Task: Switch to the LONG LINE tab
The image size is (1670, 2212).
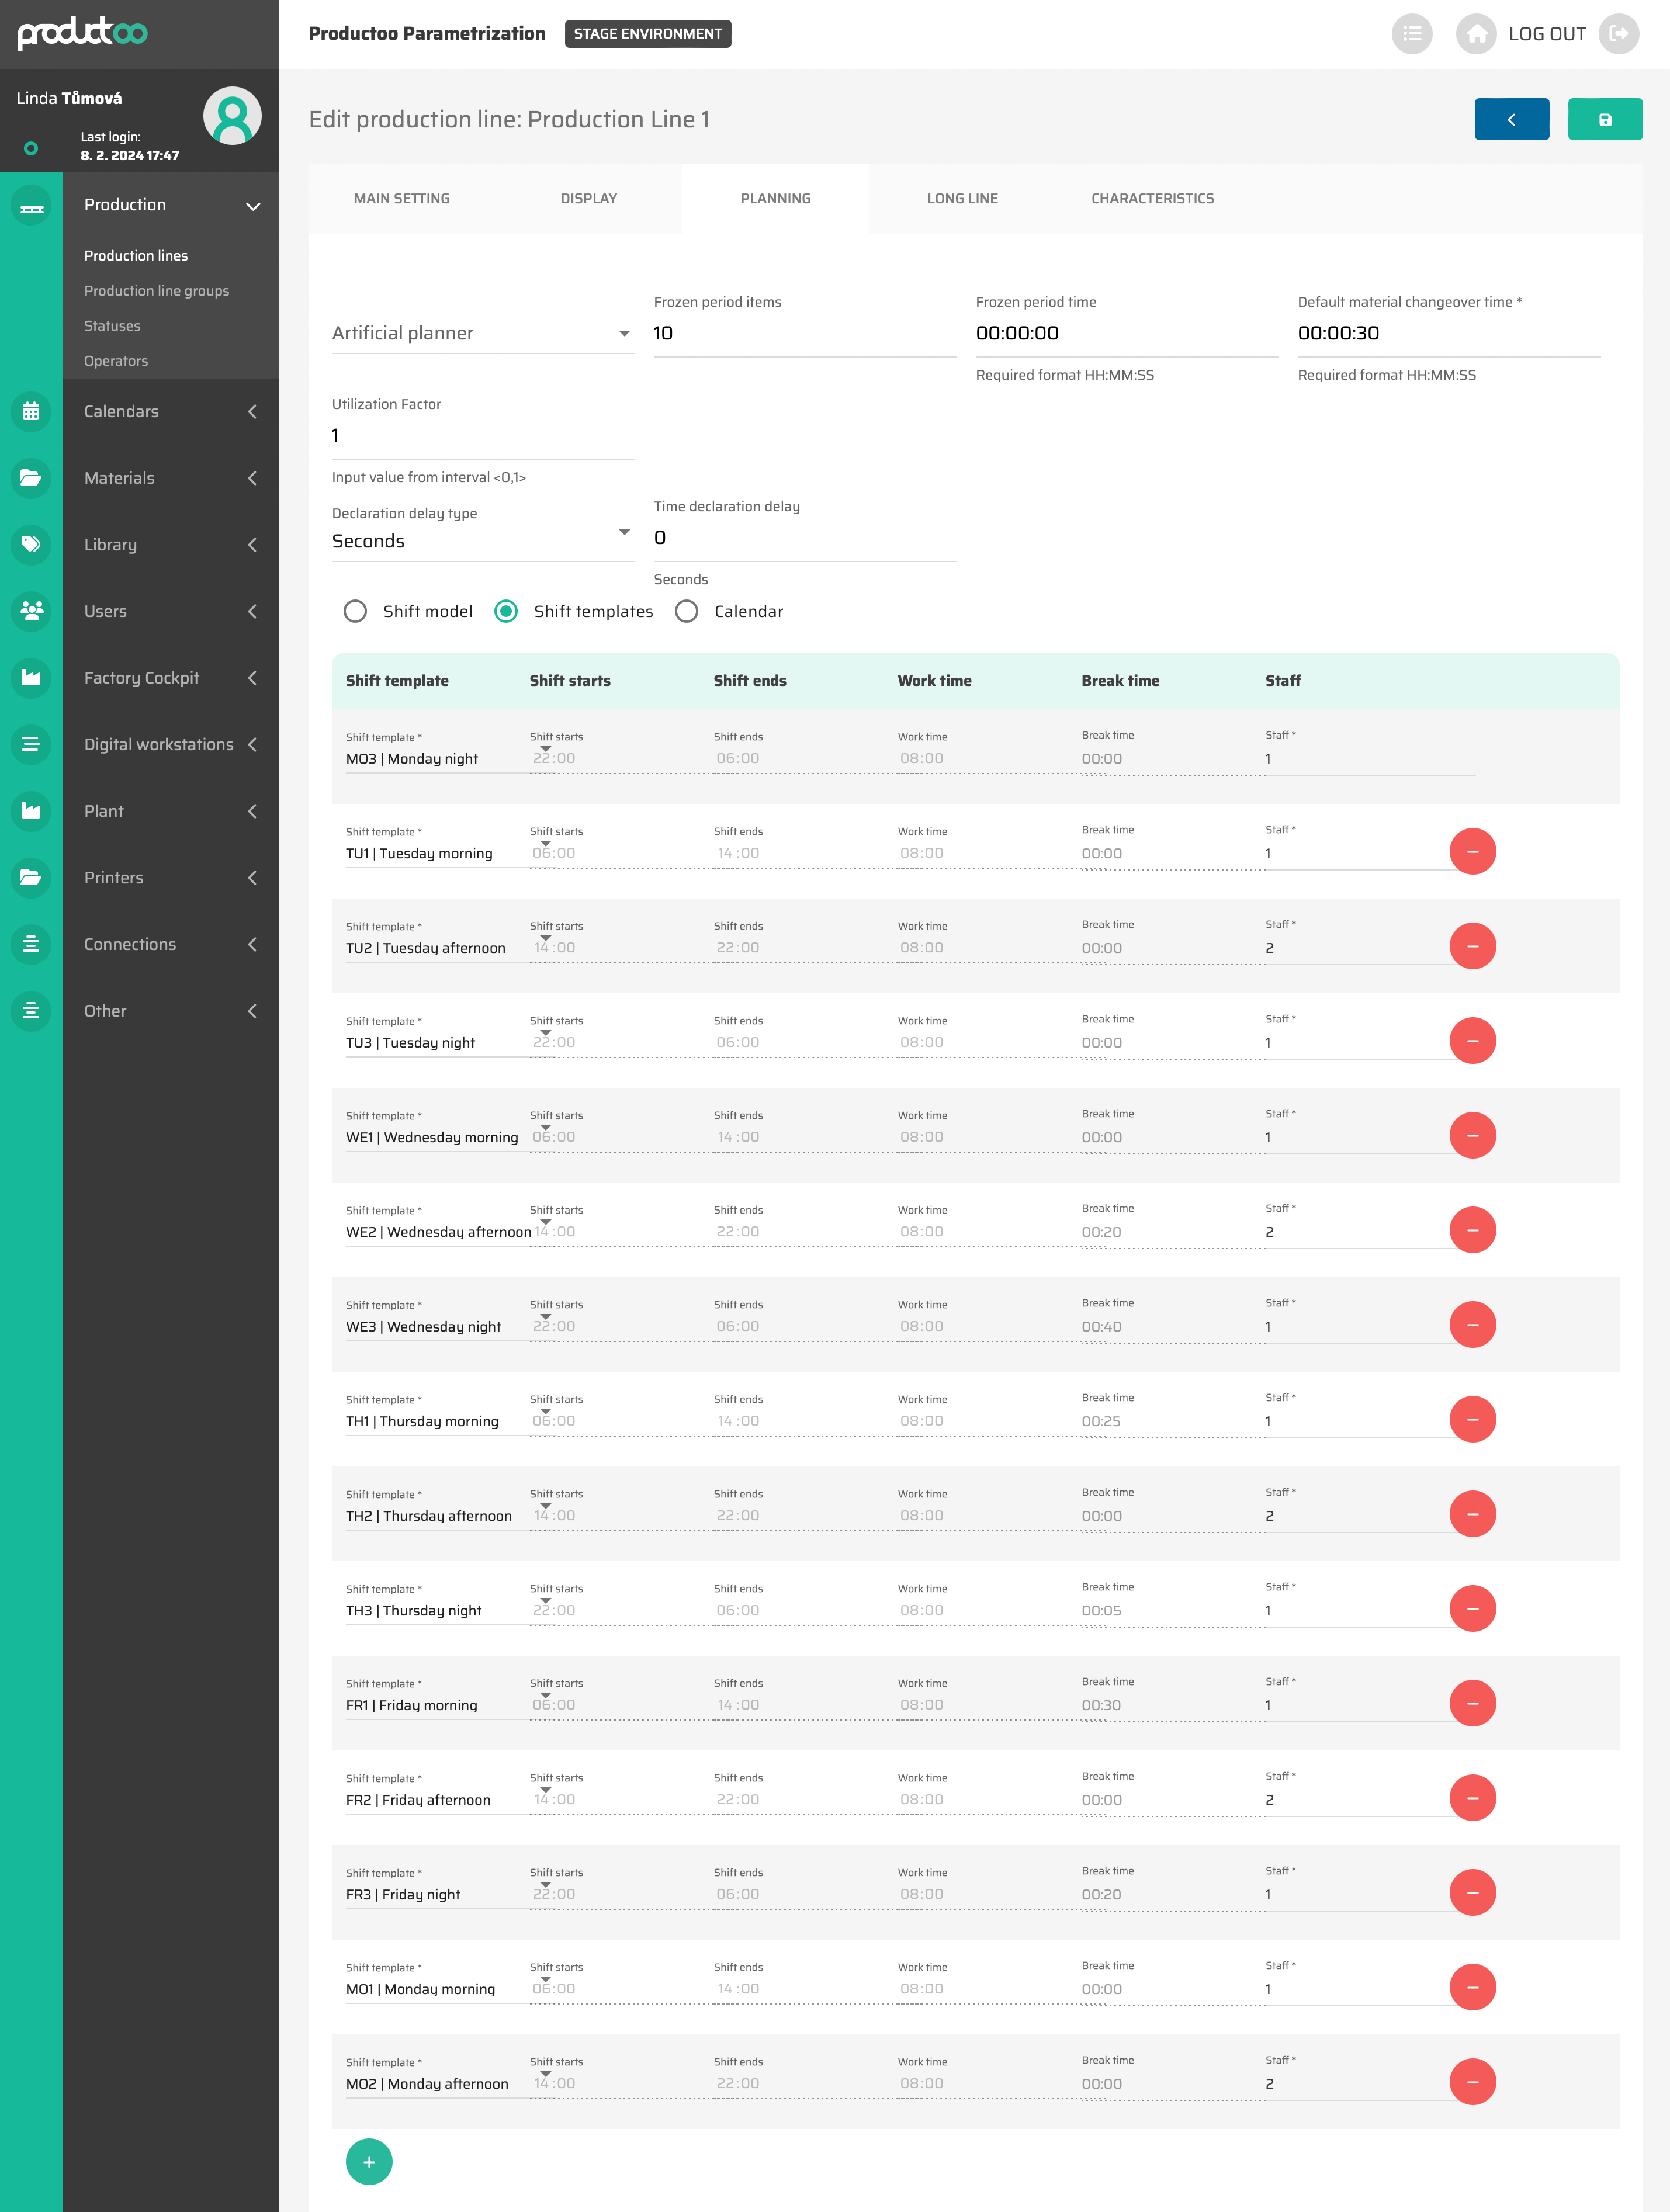Action: pyautogui.click(x=962, y=198)
